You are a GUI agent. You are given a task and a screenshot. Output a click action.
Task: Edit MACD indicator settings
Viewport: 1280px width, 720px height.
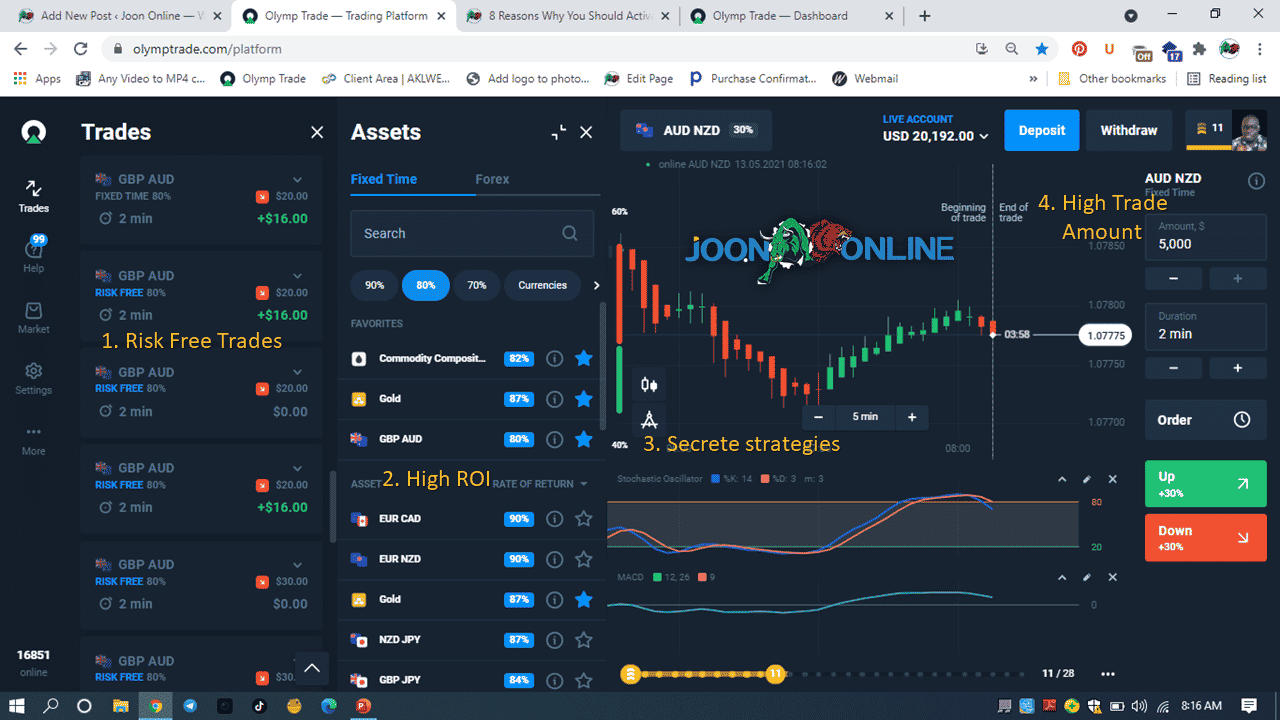1087,577
